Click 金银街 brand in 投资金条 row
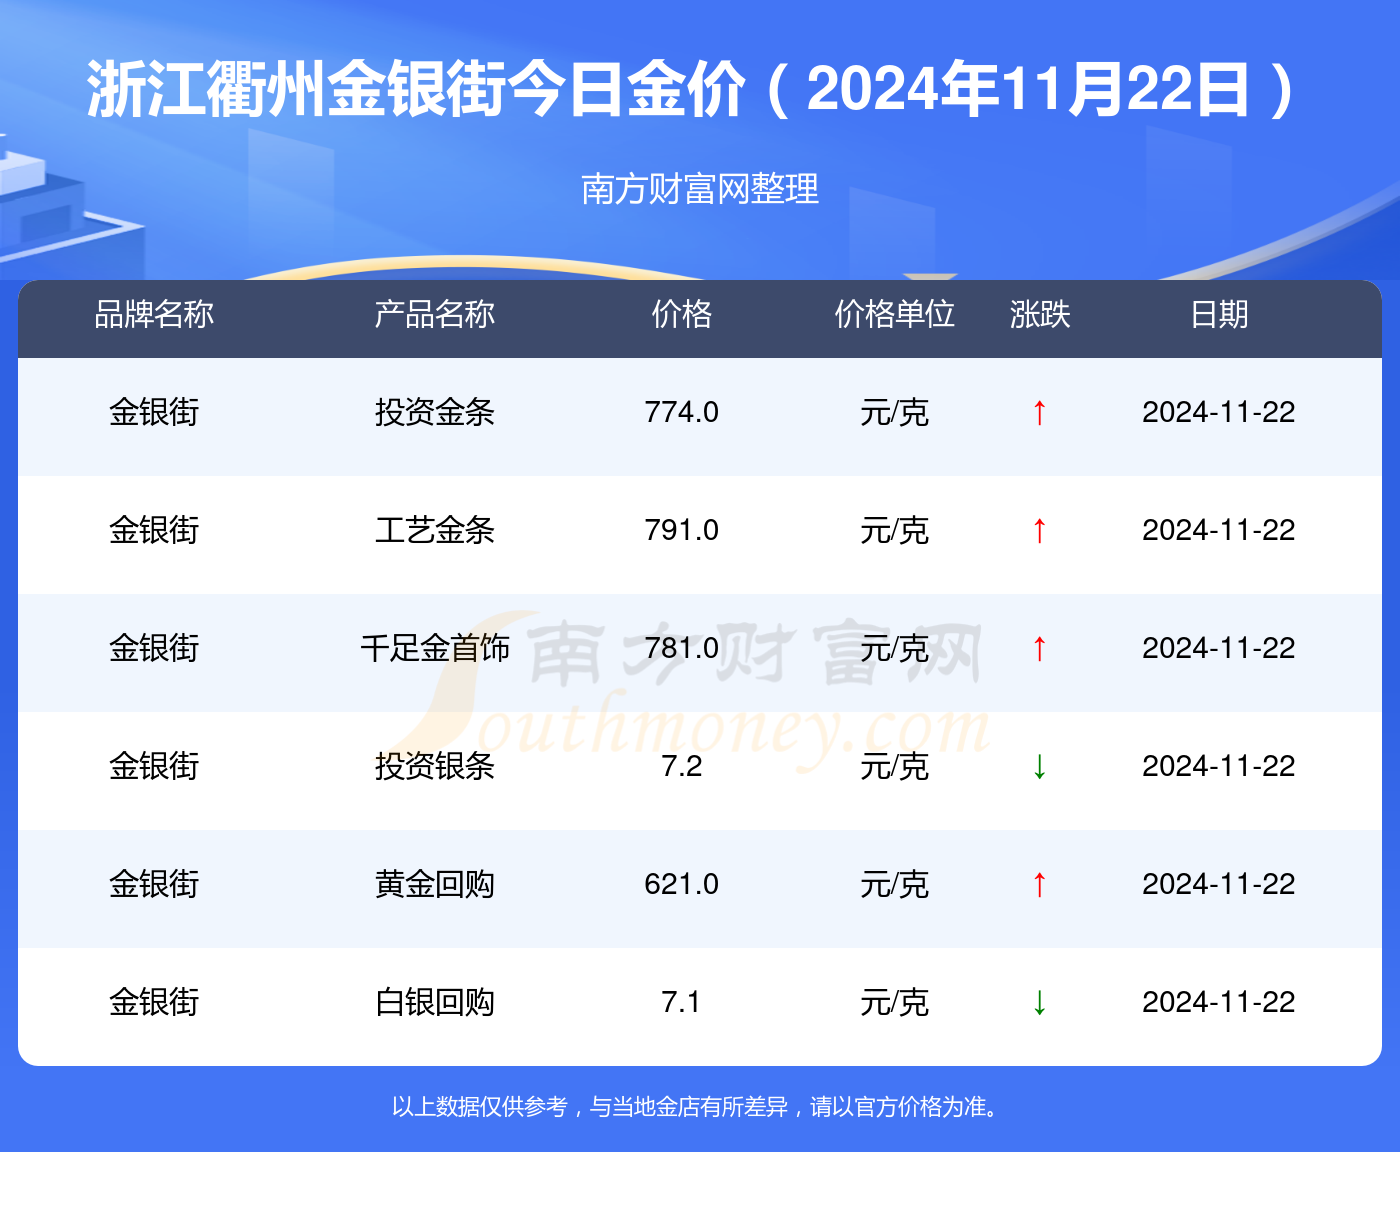 point(154,412)
